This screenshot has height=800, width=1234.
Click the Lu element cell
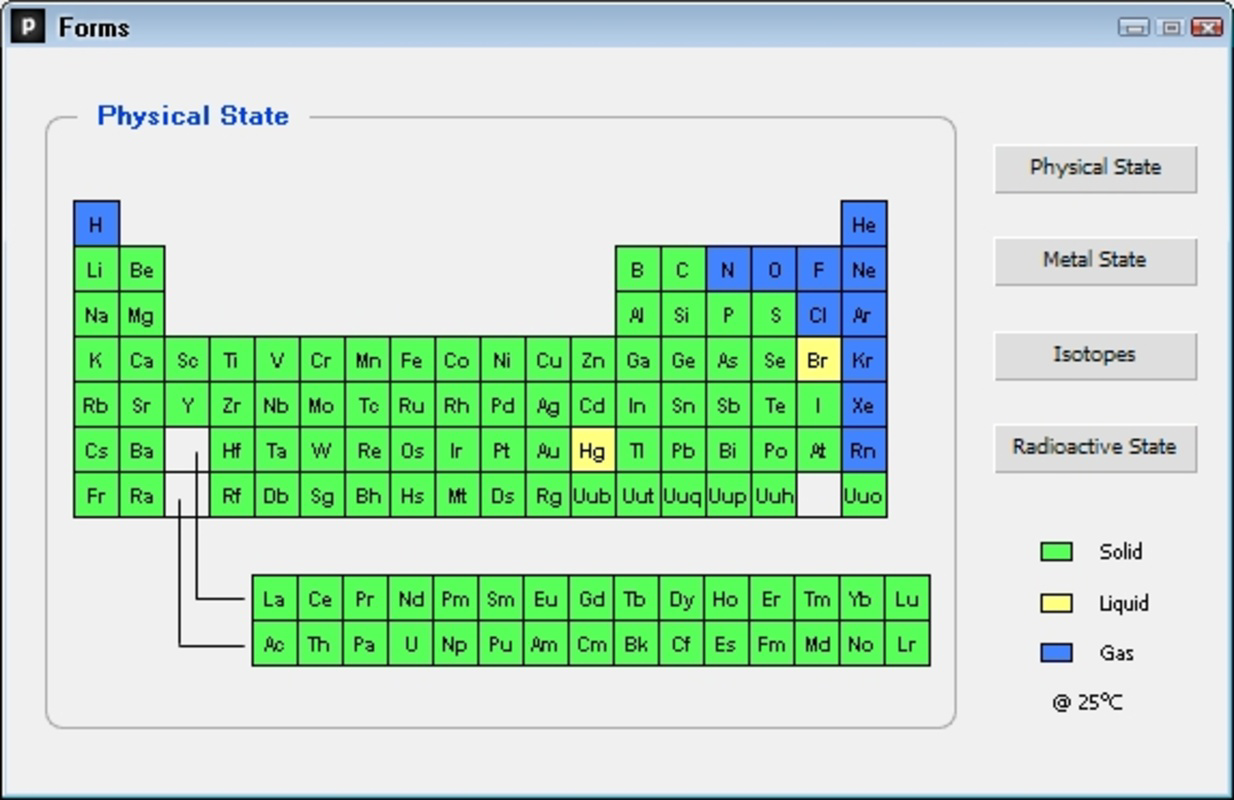pos(907,598)
